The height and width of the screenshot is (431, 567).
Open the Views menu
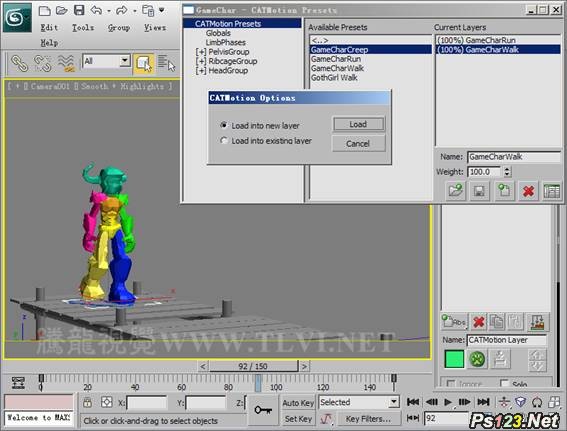(155, 27)
